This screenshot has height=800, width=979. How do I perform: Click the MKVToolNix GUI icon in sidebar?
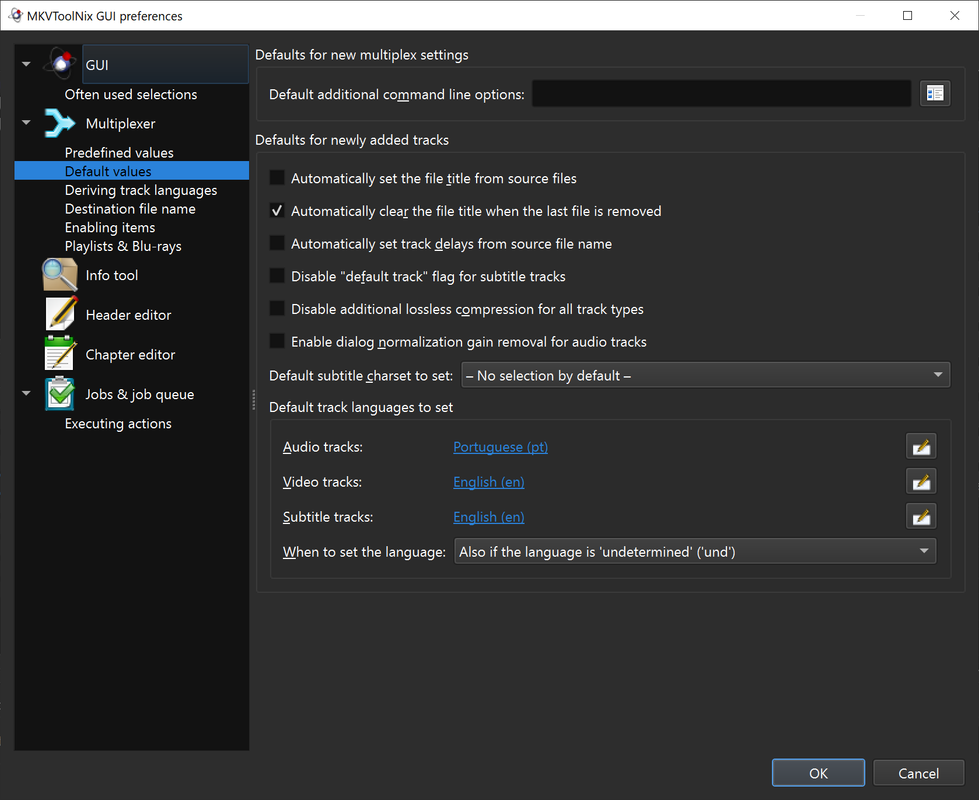click(61, 64)
